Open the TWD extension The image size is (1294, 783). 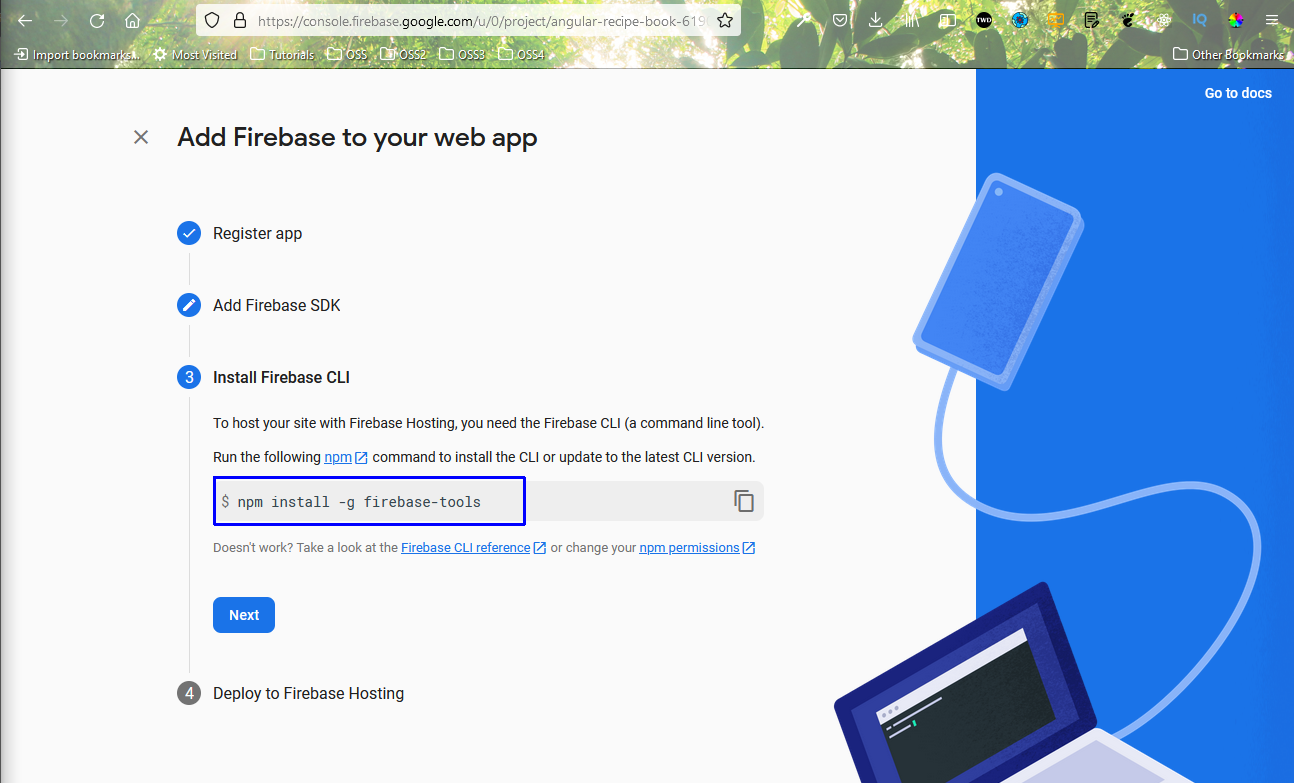[x=984, y=20]
